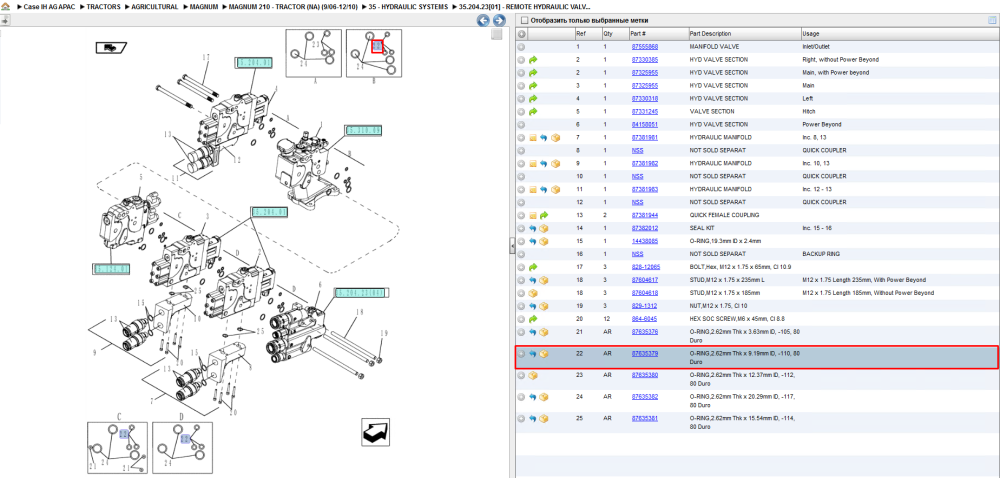Open detail view thumbnail D
The image size is (1000, 478).
[182, 447]
